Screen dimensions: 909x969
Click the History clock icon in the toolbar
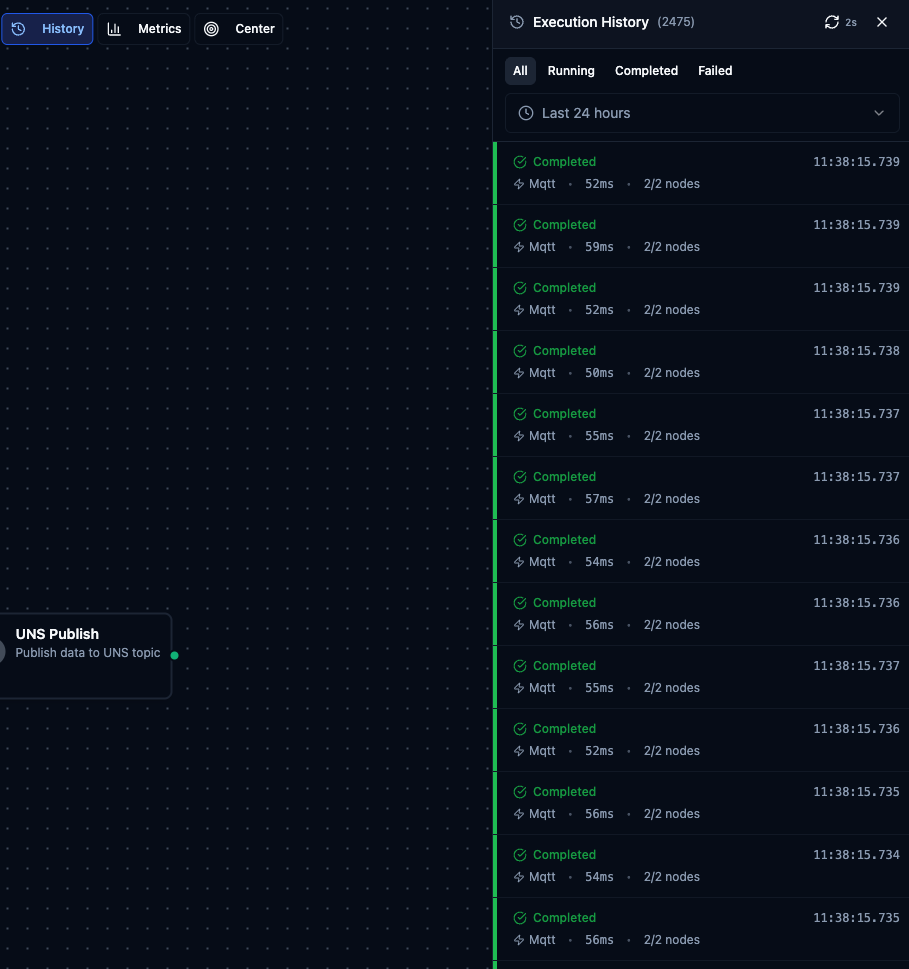[x=27, y=28]
